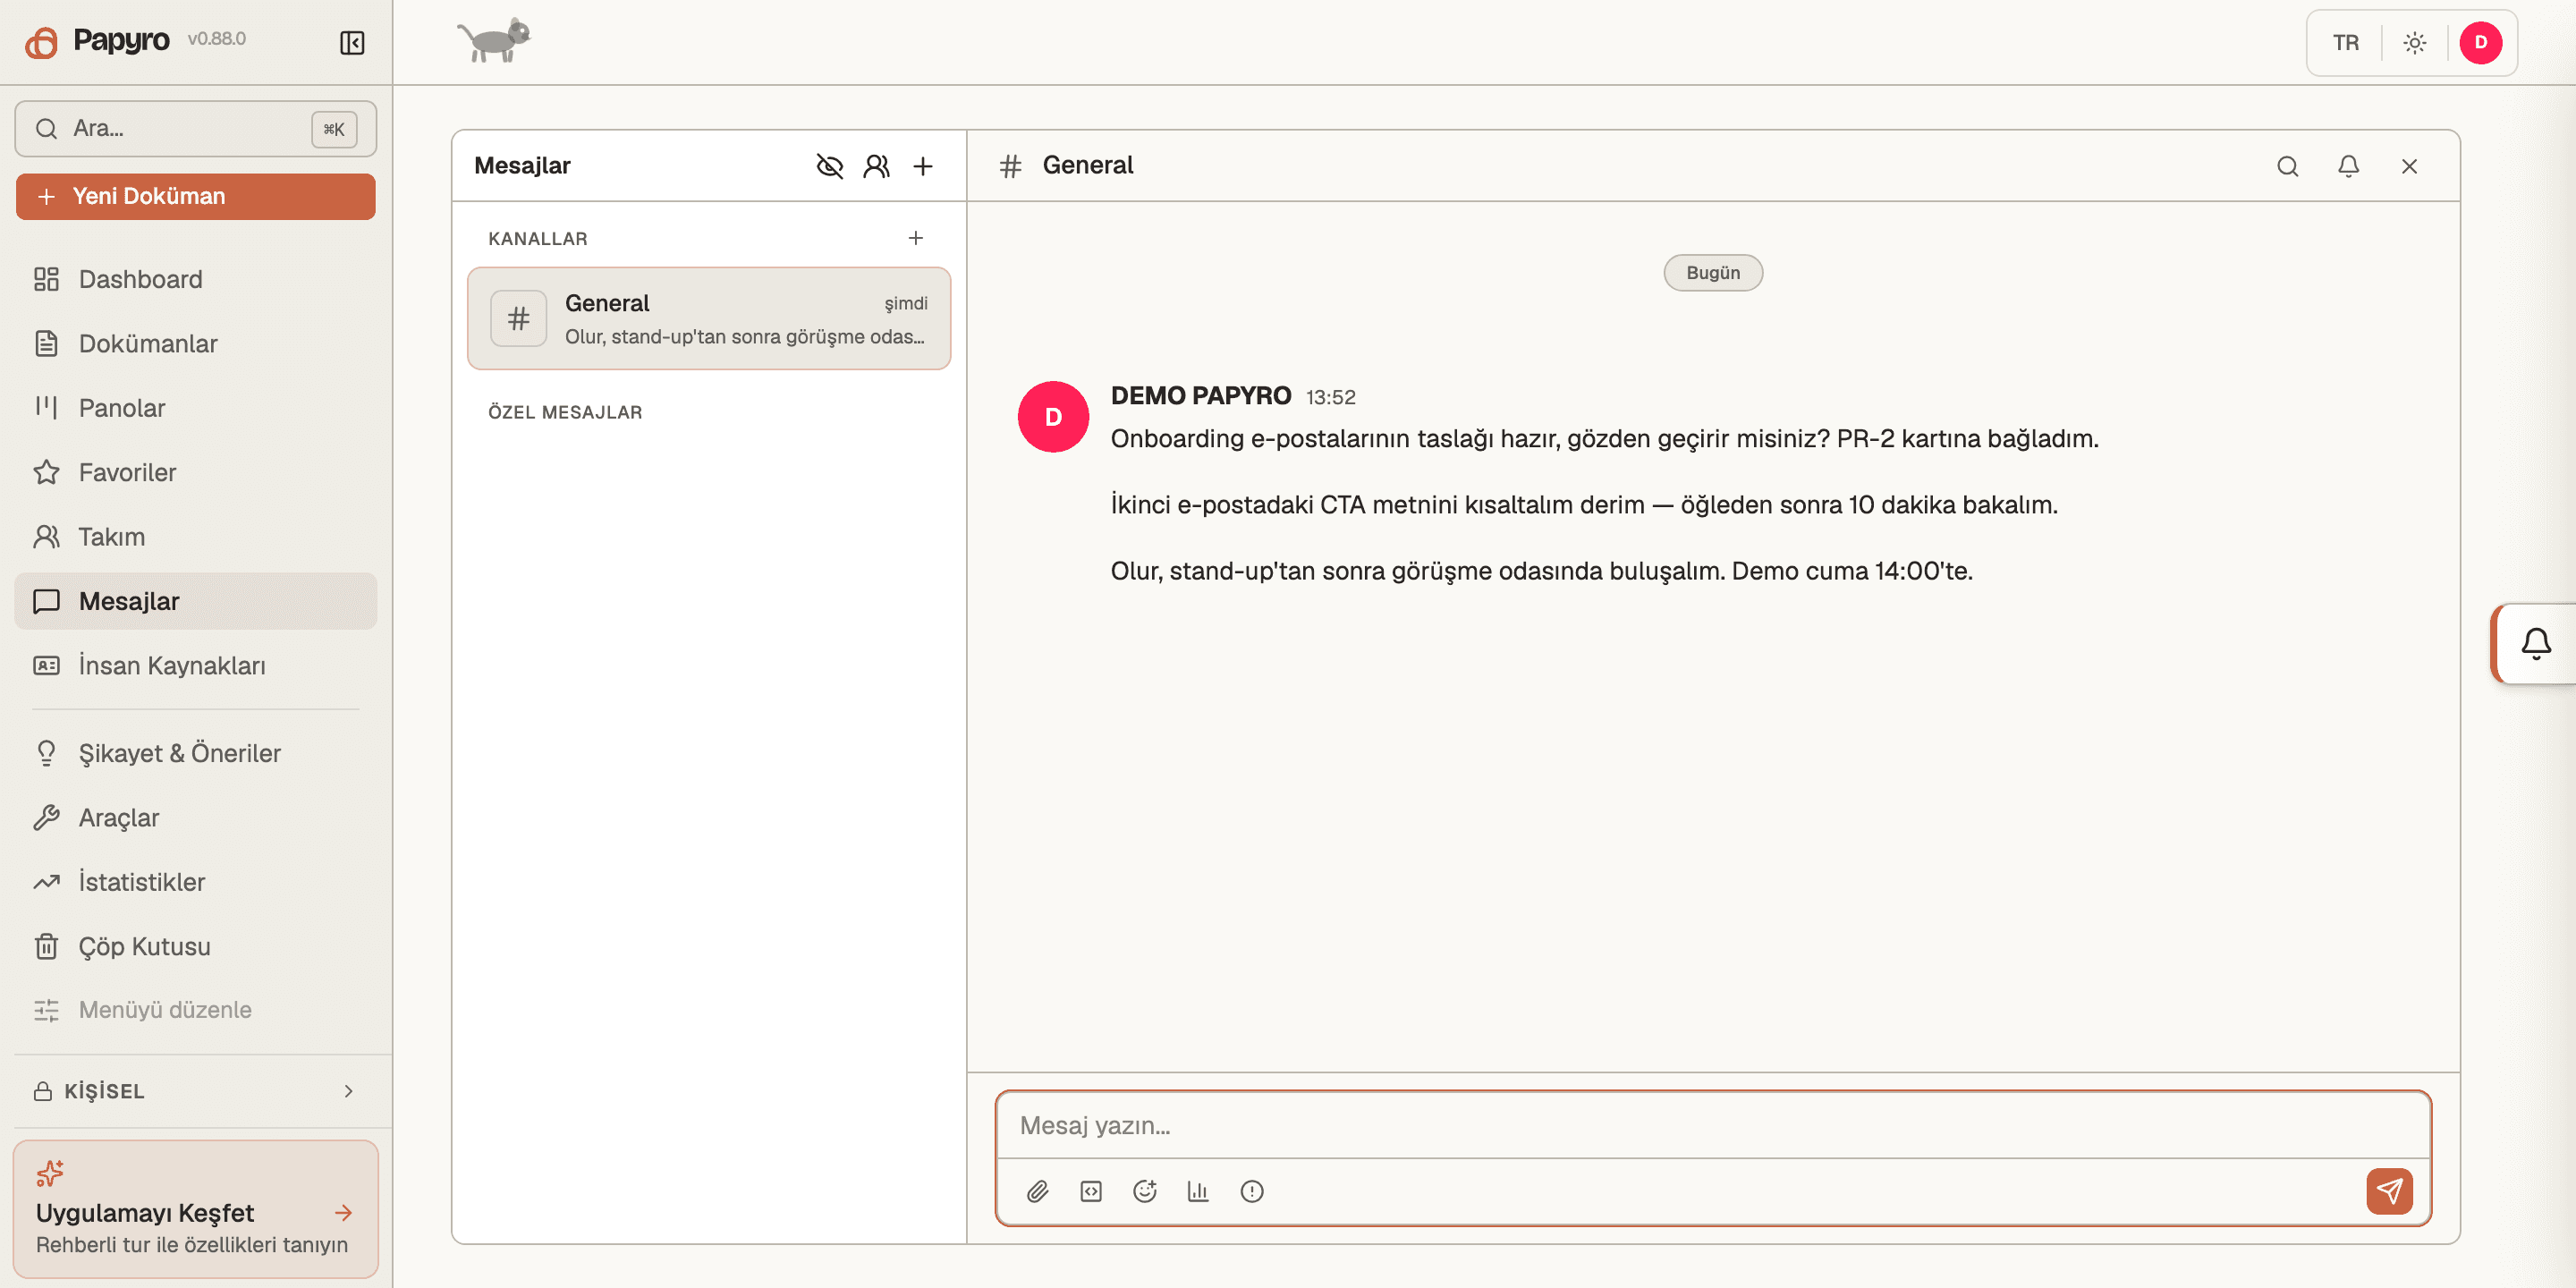Open Çöp Kutusu
The height and width of the screenshot is (1288, 2576).
point(196,946)
